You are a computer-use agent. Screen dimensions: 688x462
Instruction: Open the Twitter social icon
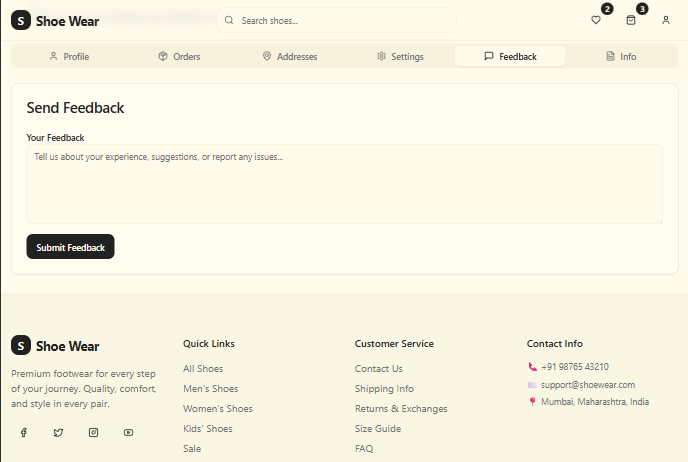coord(58,432)
